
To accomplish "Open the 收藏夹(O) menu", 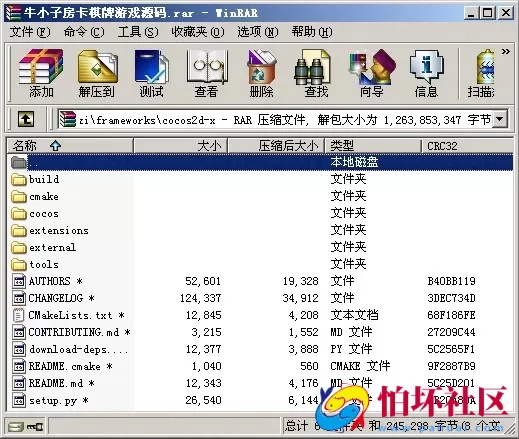I will click(x=198, y=32).
